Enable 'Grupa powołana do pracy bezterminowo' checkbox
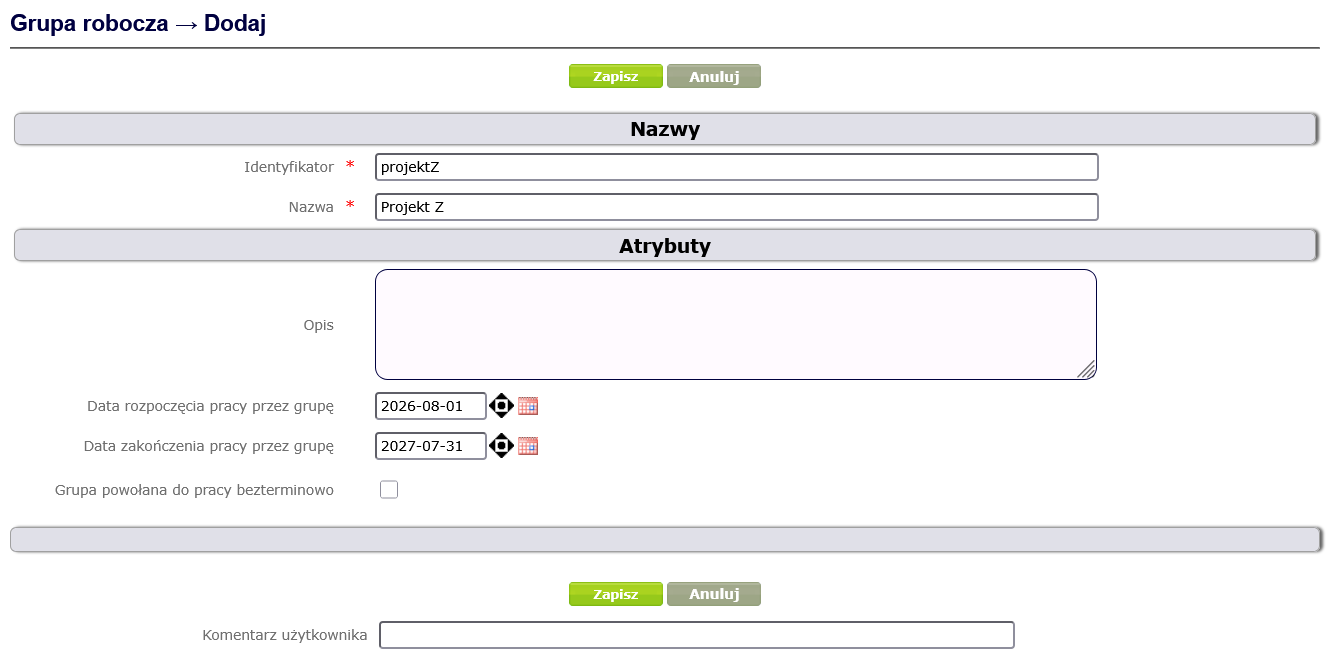This screenshot has height=666, width=1330. pos(389,490)
